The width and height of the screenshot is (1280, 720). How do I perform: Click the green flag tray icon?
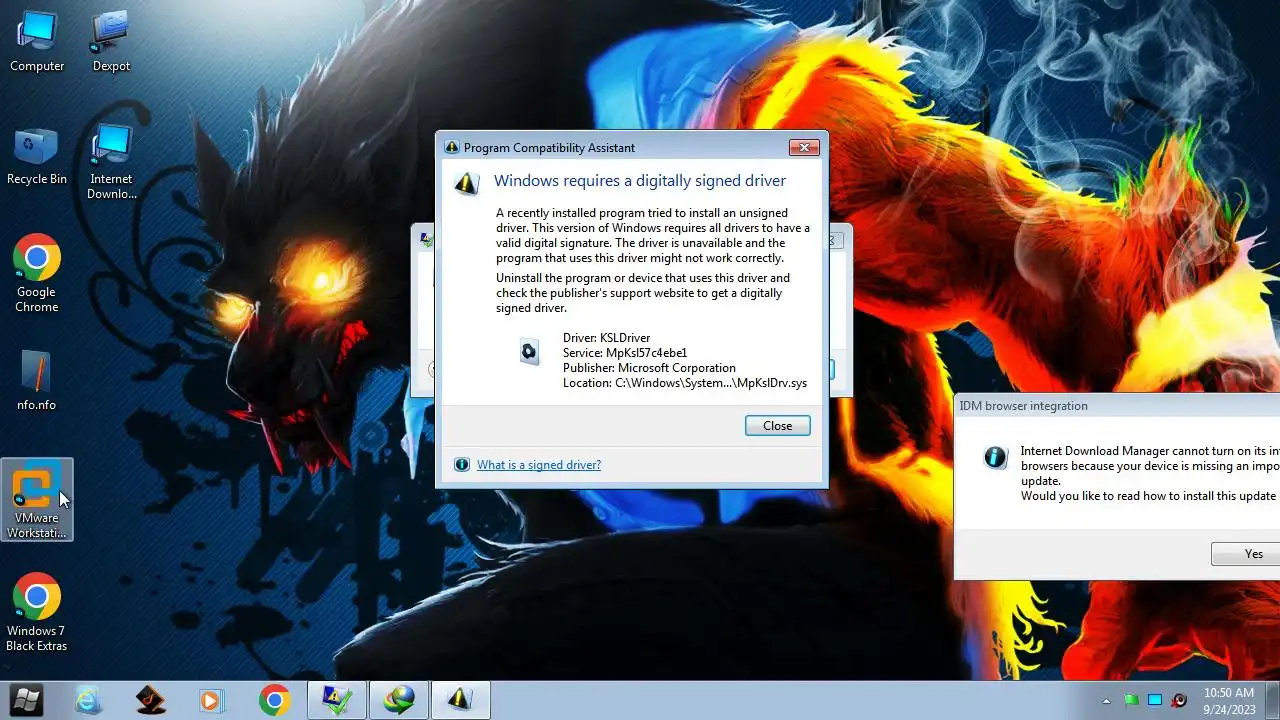tap(1131, 700)
